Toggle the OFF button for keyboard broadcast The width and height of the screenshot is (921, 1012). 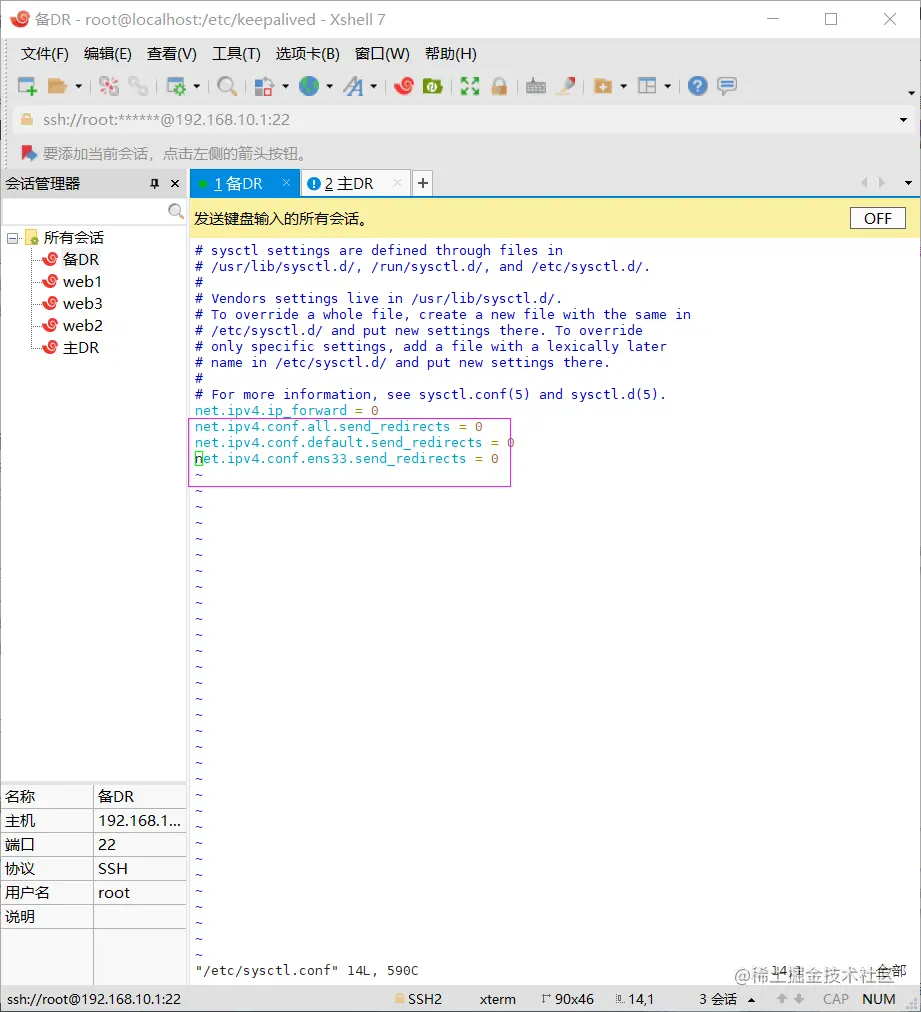(877, 218)
